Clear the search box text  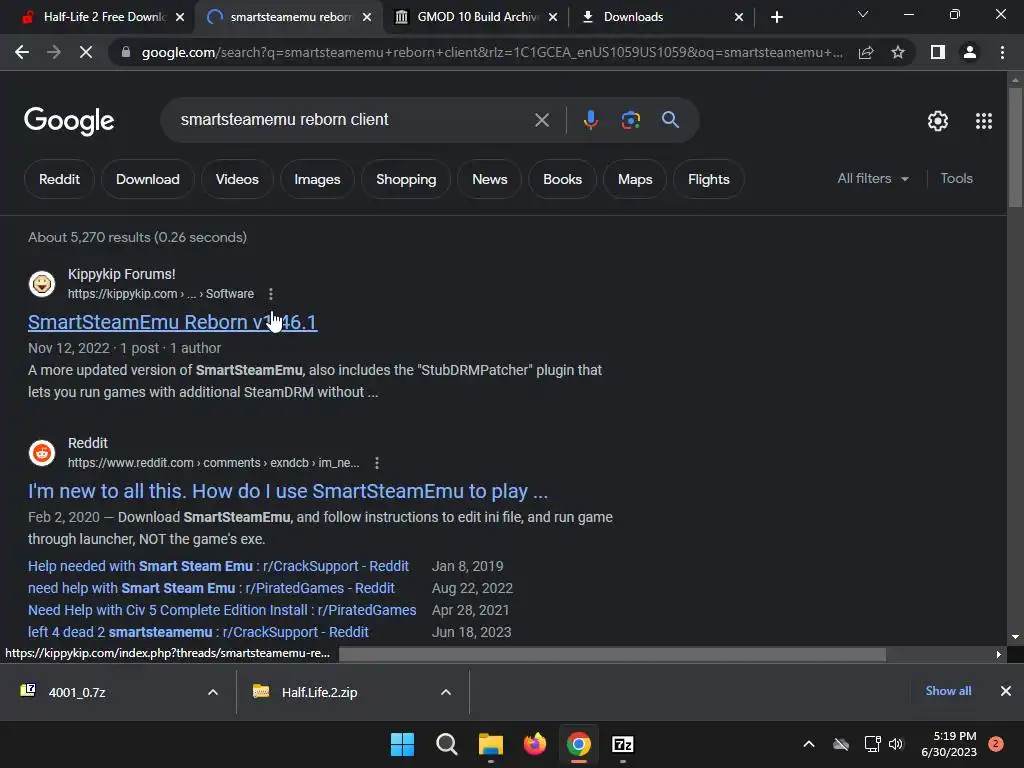pos(542,120)
